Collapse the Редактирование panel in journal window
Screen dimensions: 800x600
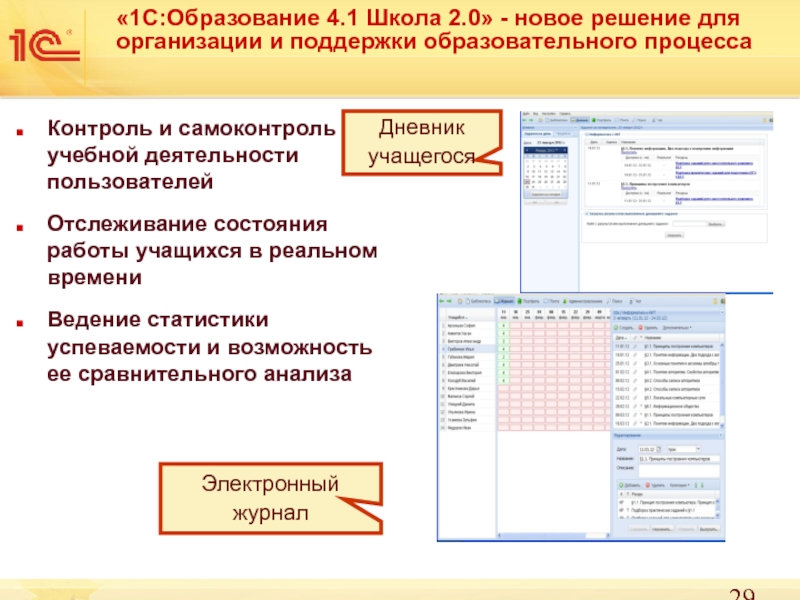click(x=721, y=436)
